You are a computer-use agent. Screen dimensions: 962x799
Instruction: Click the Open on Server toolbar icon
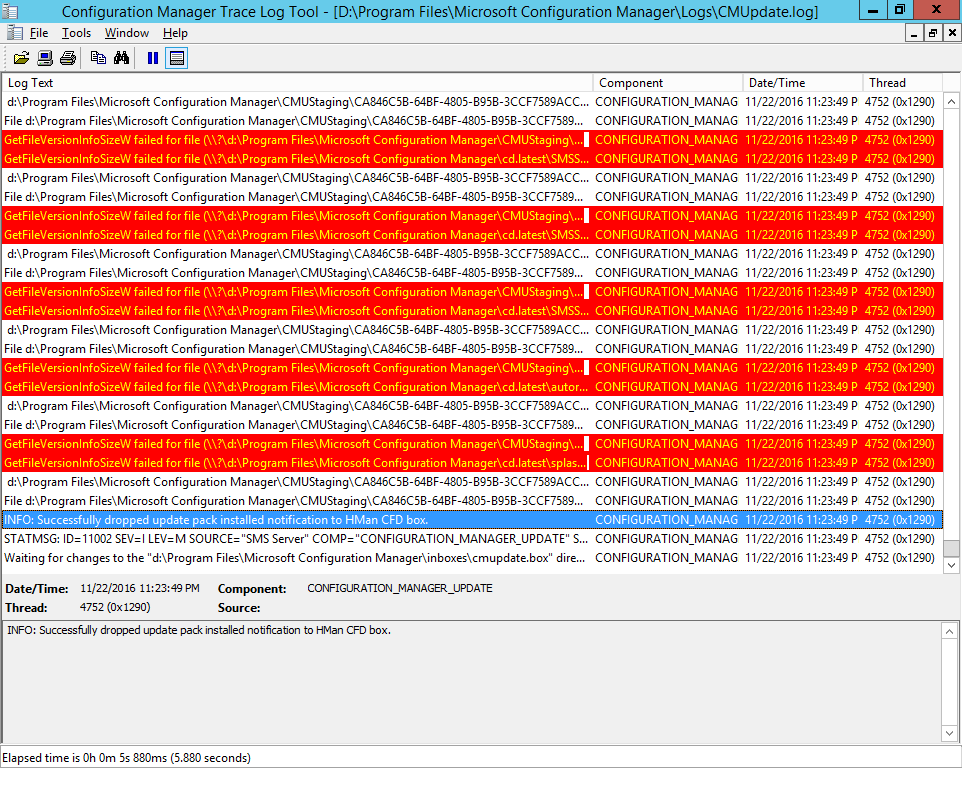pos(45,58)
